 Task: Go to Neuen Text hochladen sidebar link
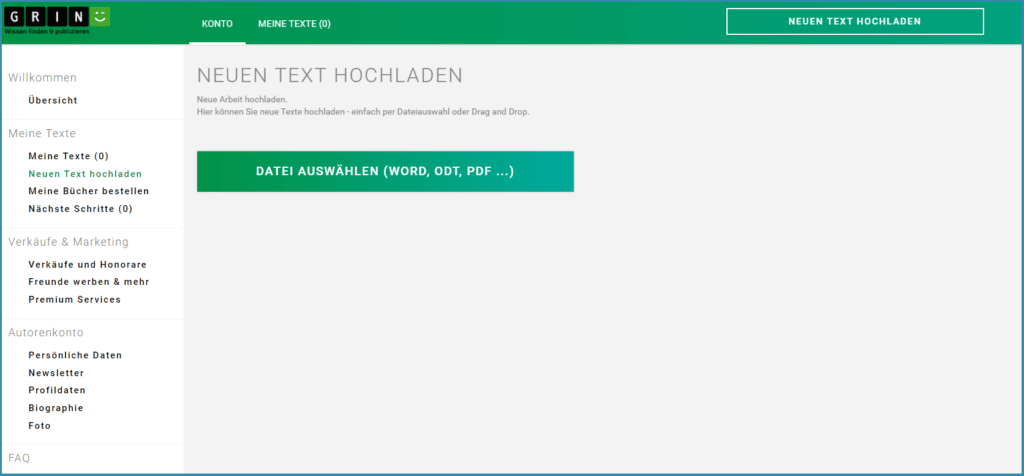coord(85,174)
